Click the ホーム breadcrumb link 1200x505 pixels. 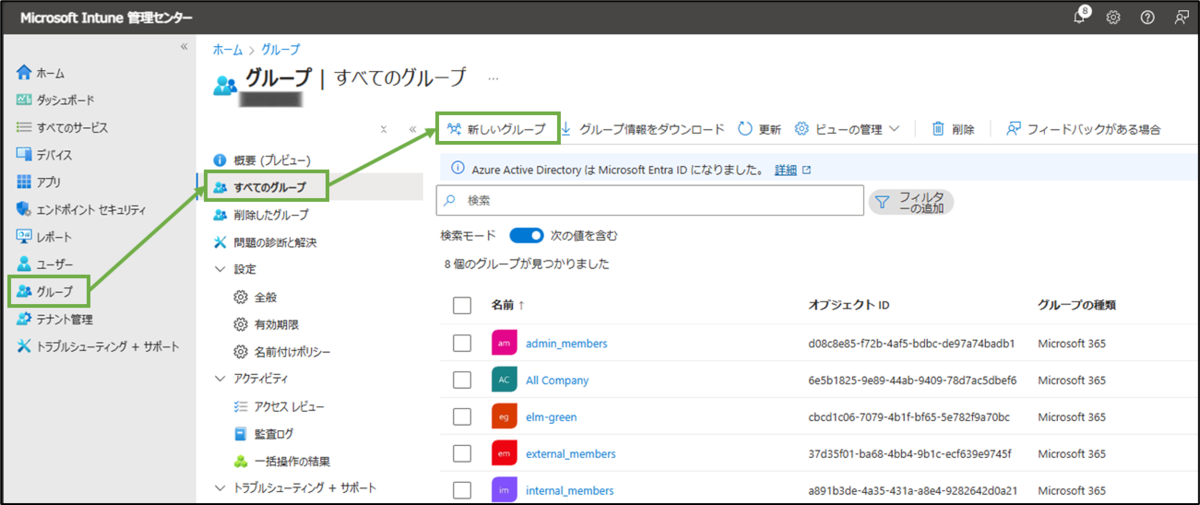227,49
